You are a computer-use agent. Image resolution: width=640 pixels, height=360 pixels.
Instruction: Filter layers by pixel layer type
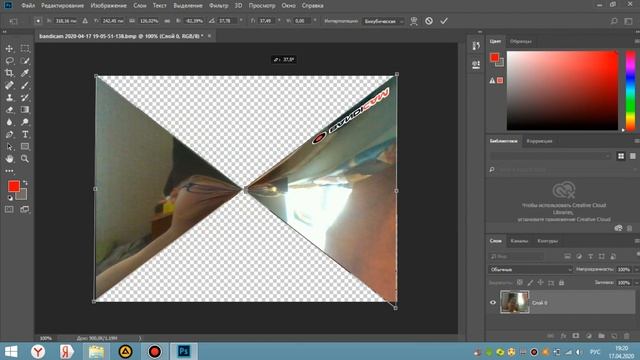pyautogui.click(x=567, y=256)
